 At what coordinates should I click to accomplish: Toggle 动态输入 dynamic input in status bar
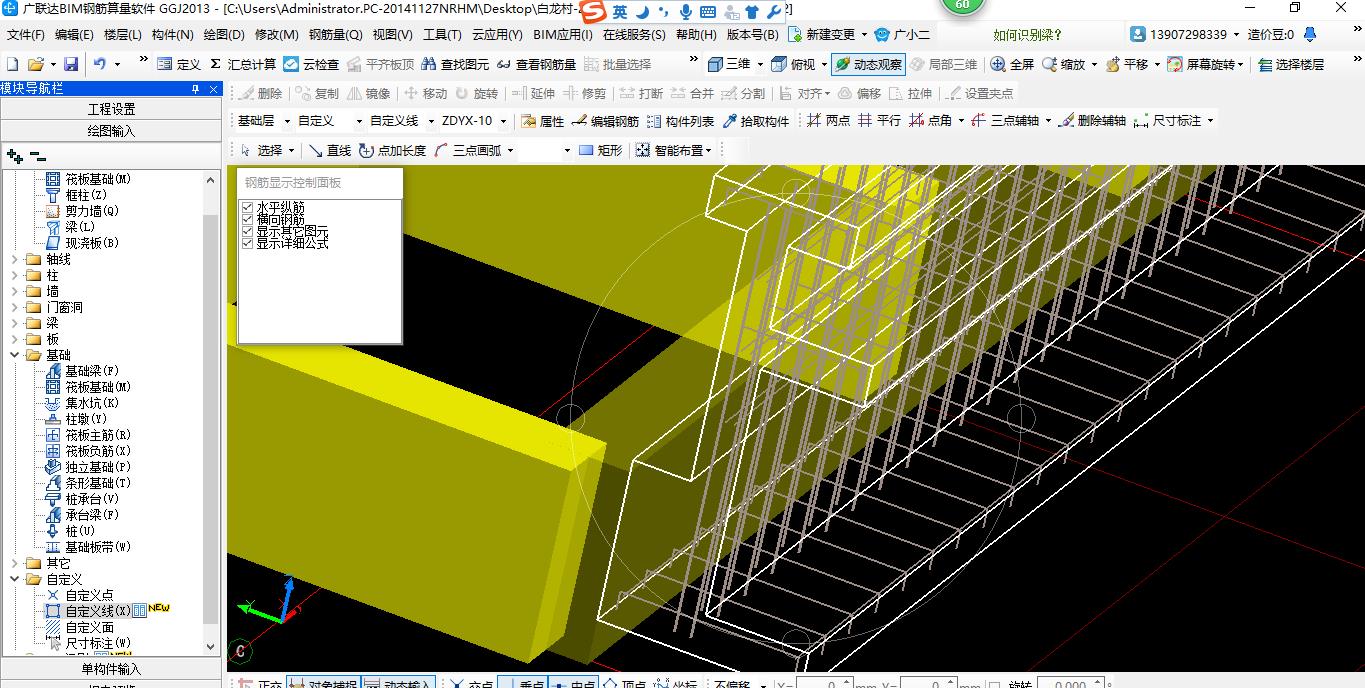(x=397, y=684)
